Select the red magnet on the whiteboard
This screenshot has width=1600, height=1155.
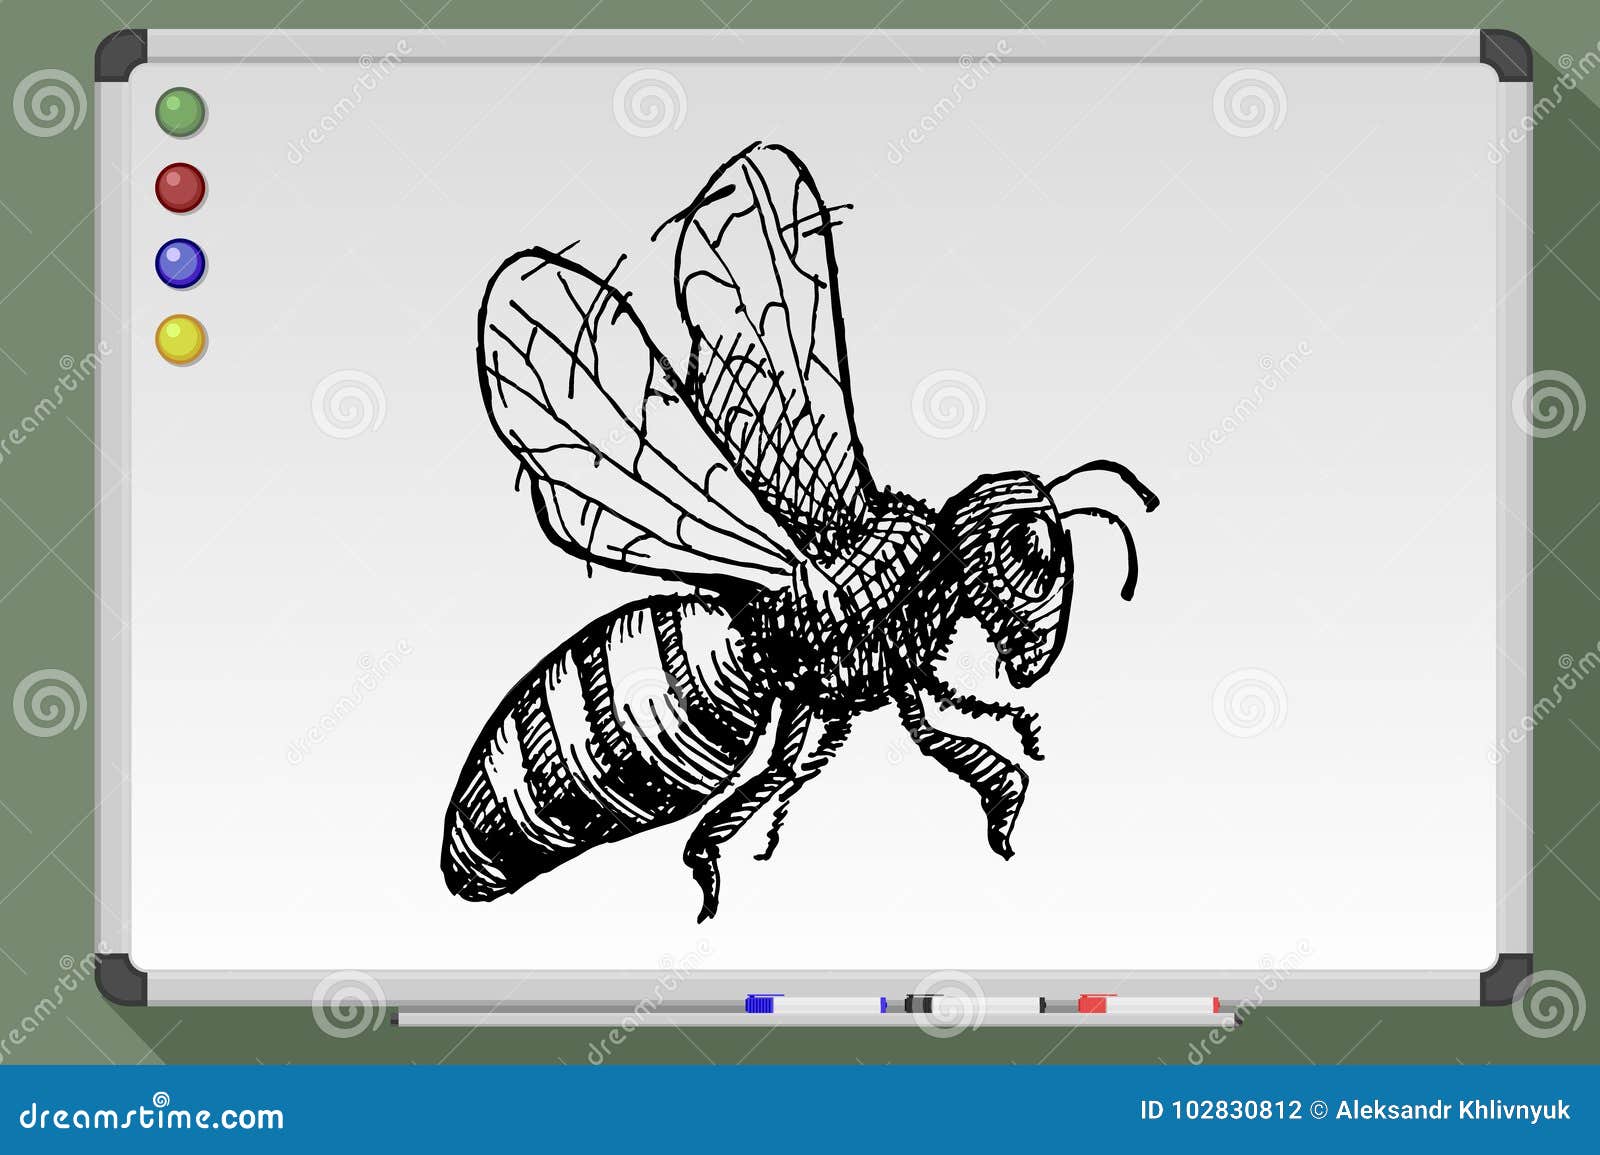click(x=180, y=185)
